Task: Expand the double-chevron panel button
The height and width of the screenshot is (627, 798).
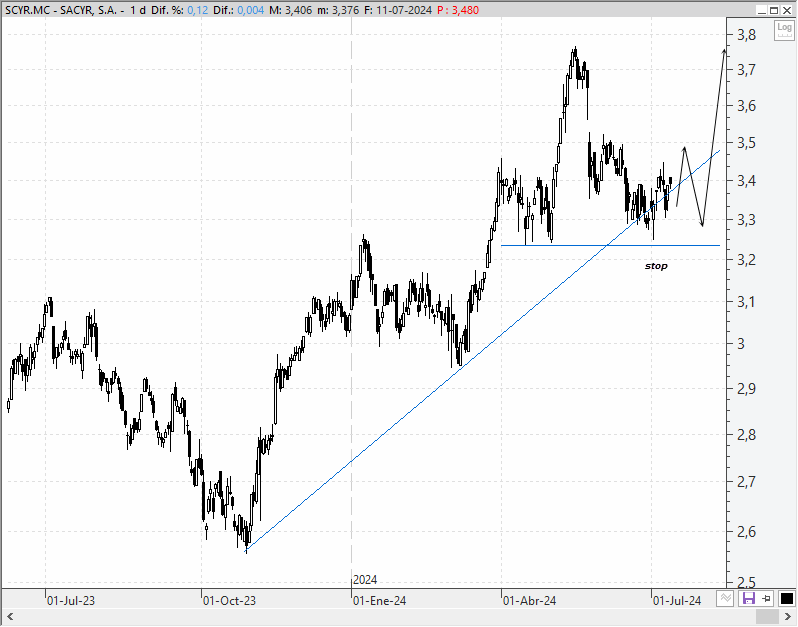Action: tap(725, 598)
